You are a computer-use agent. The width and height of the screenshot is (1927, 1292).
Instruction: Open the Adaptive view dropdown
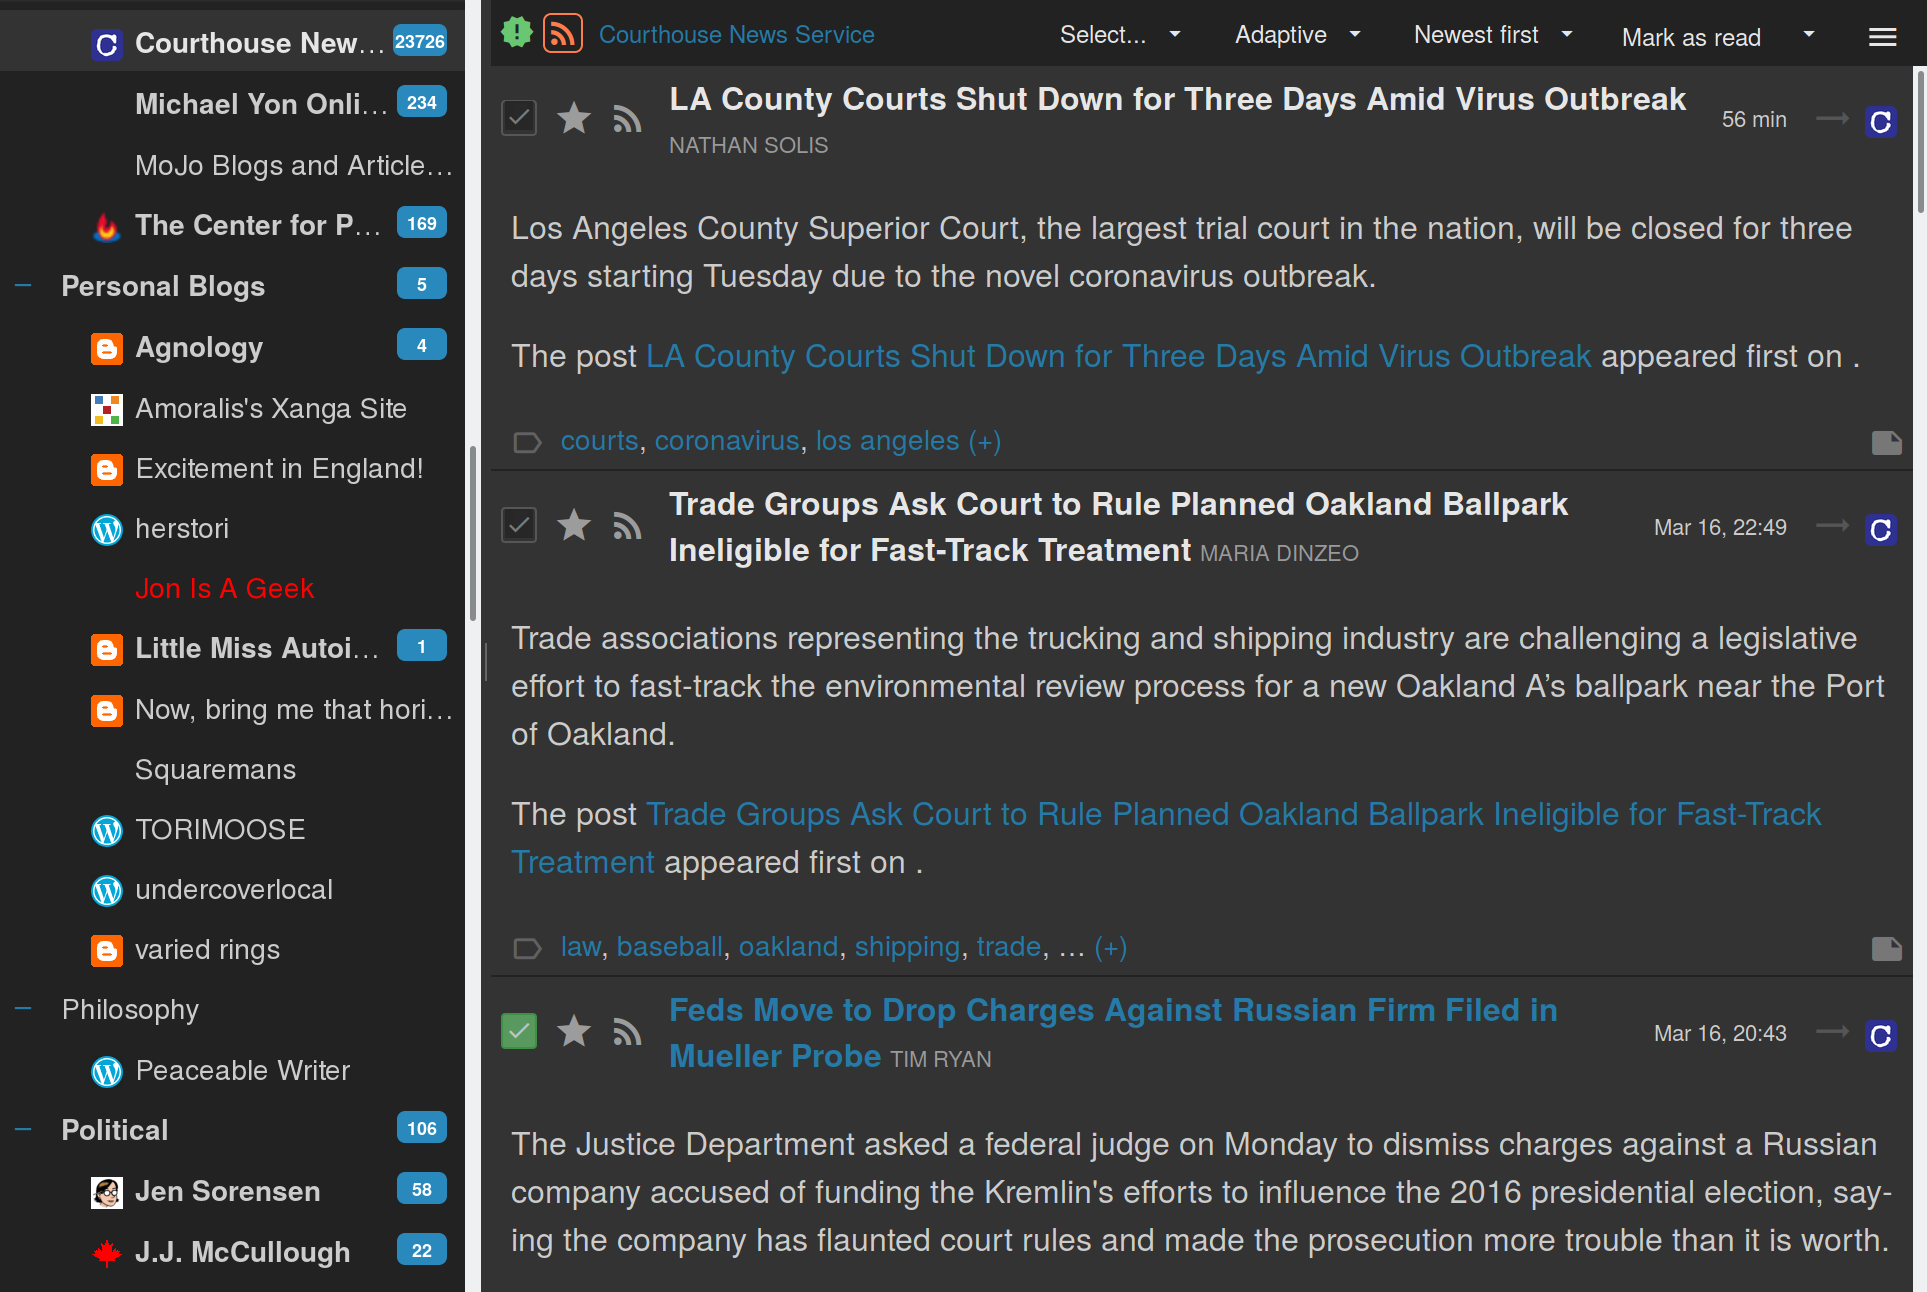click(1297, 35)
